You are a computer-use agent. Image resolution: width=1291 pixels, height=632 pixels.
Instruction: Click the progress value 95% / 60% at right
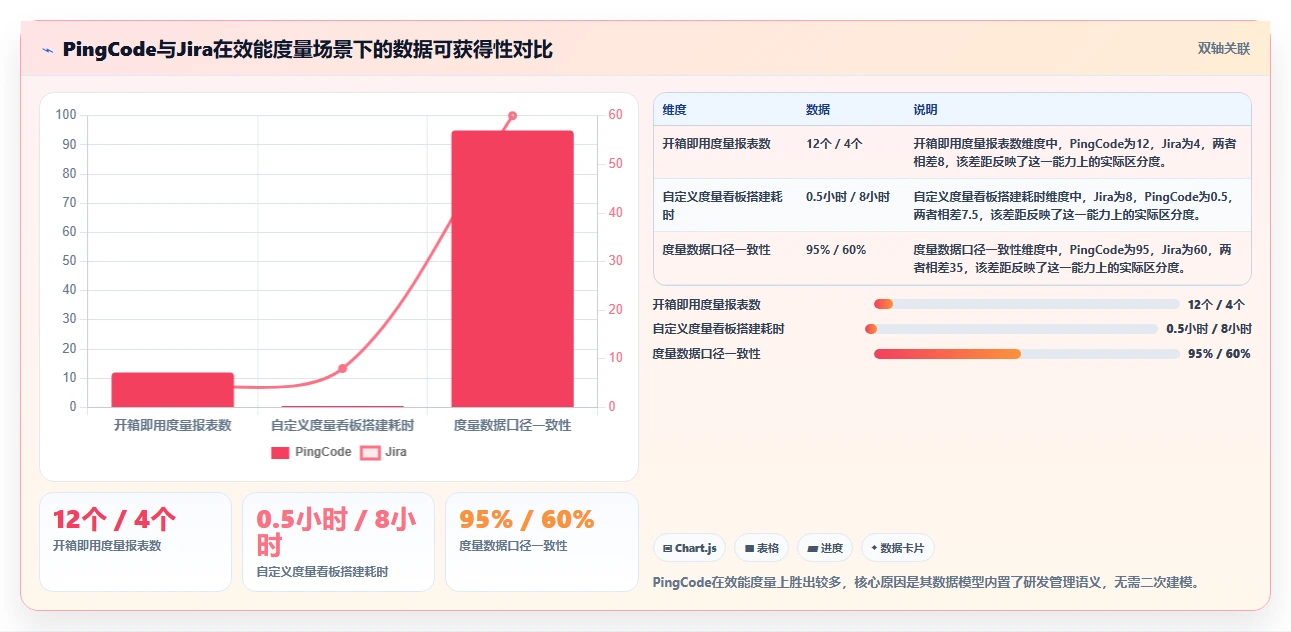coord(1219,354)
